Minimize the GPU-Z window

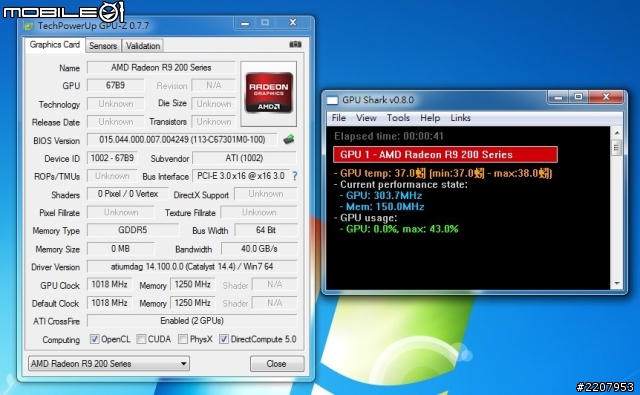tap(245, 23)
